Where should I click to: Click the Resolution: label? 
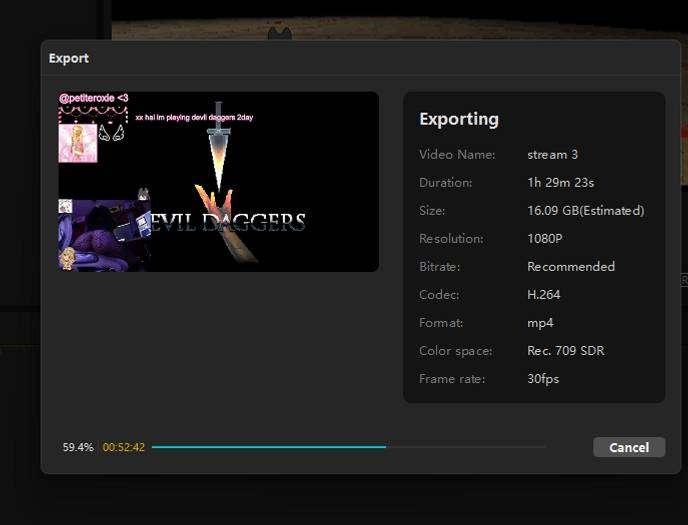click(x=451, y=239)
